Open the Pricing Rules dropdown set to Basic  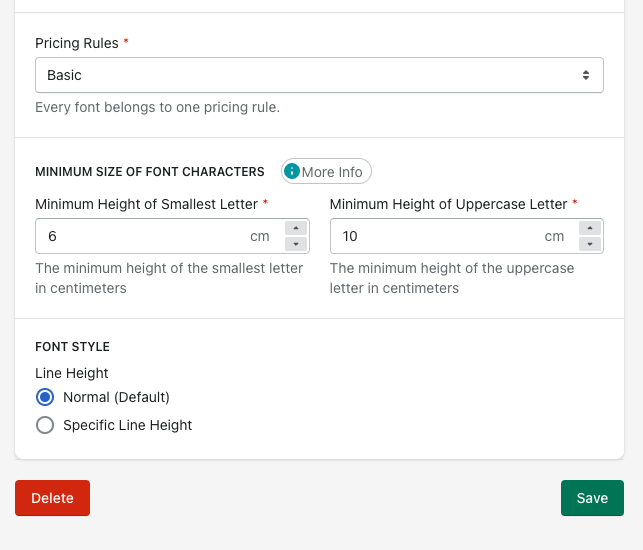point(300,75)
